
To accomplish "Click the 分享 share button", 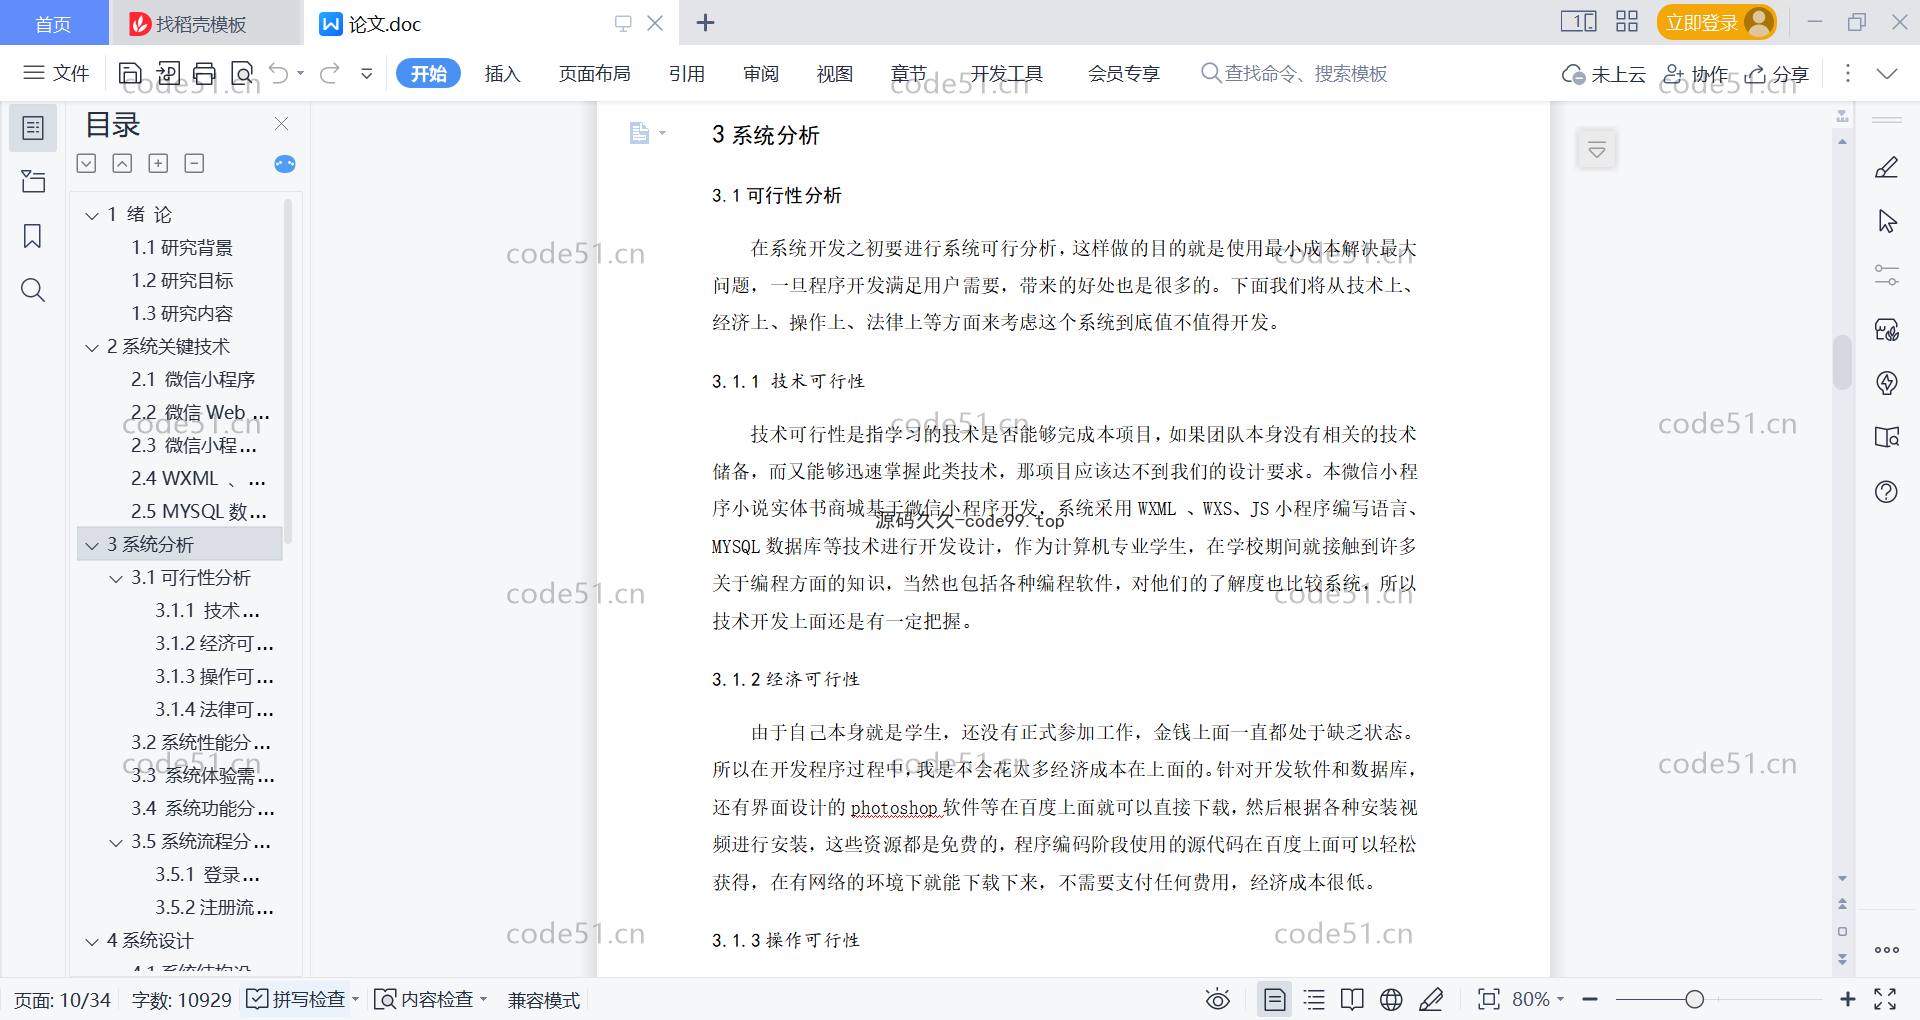I will click(1777, 73).
